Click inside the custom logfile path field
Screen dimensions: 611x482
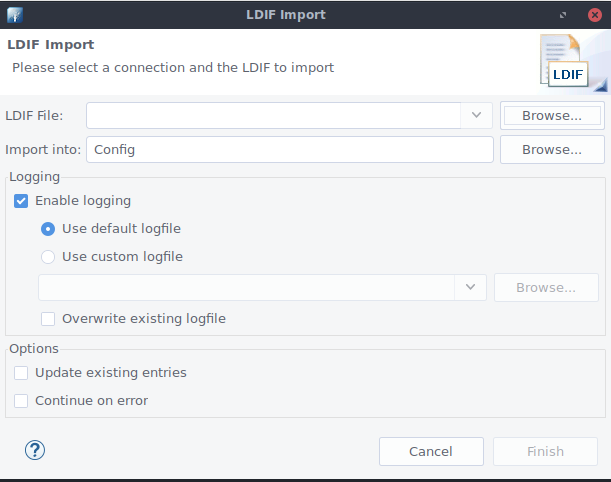tap(246, 287)
